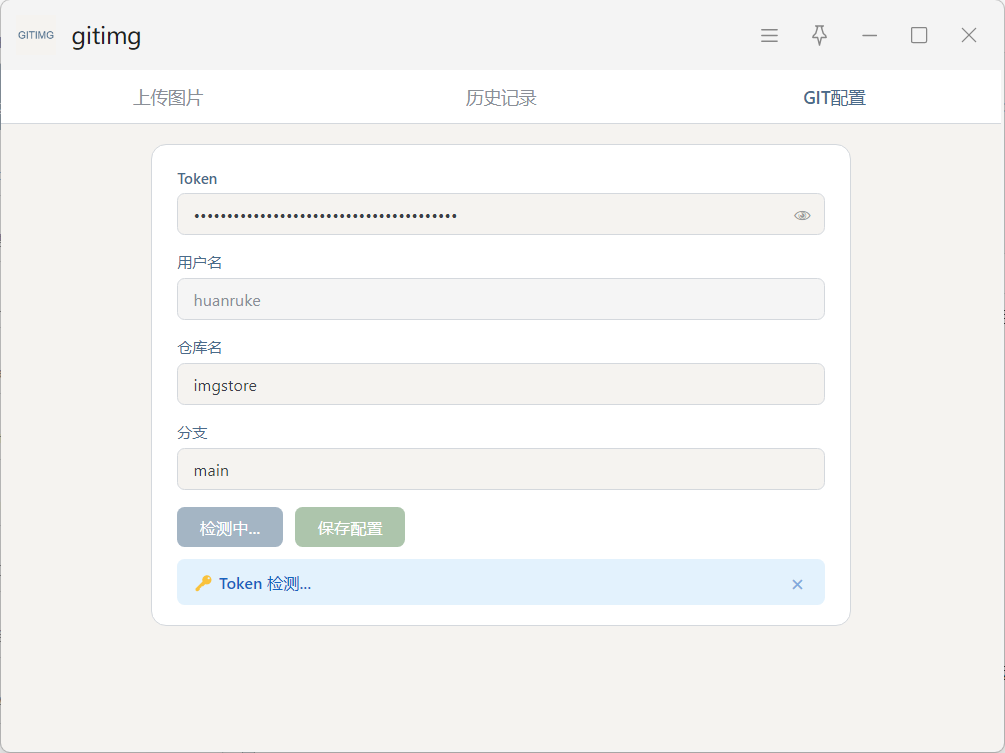Screen dimensions: 1005x753
Task: Click the Token 检测... message text
Action: (x=265, y=584)
